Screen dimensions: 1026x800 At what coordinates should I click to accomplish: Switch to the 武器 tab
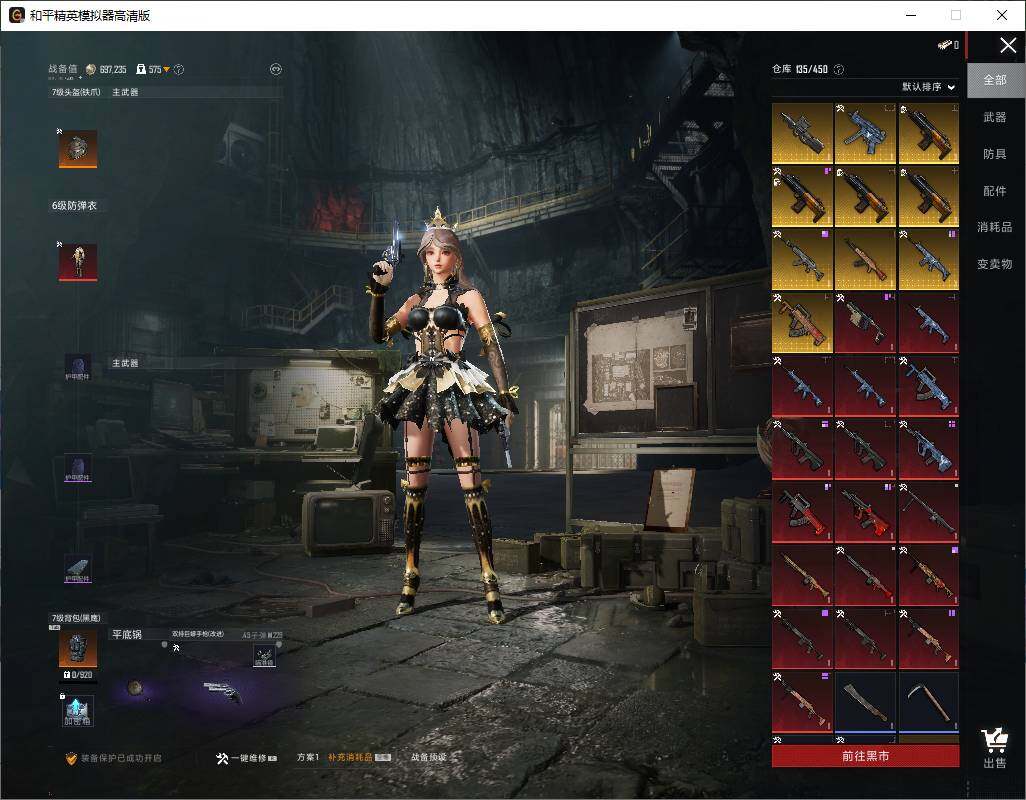(x=995, y=117)
